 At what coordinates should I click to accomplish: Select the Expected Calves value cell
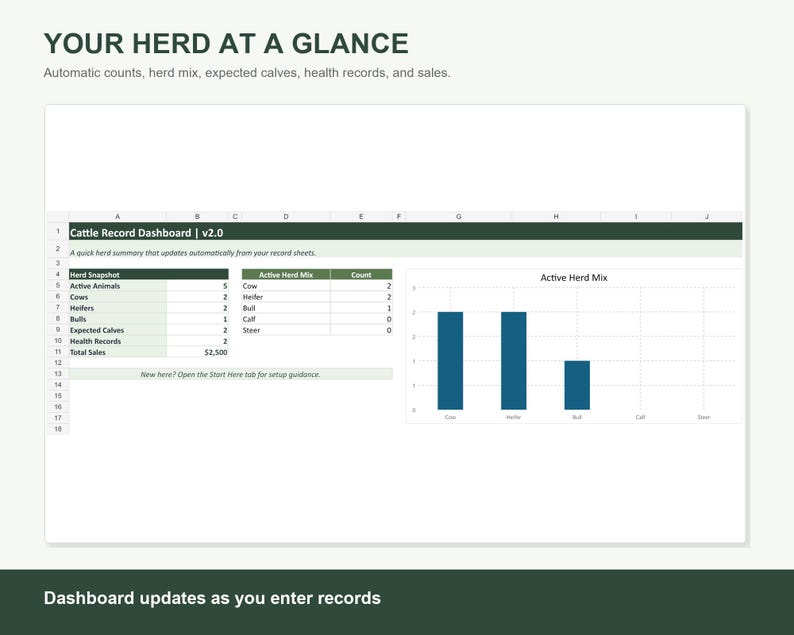click(197, 330)
